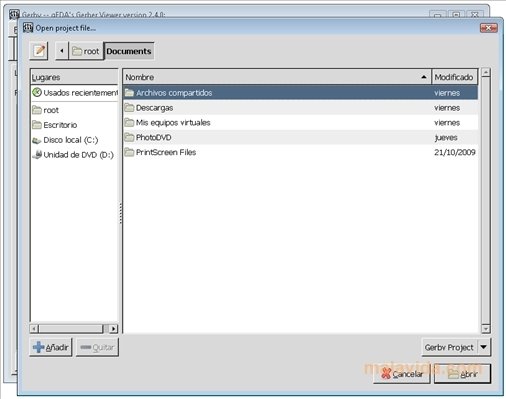Click the DVD drive icon in places
Viewport: 506px width, 399px height.
click(x=37, y=155)
